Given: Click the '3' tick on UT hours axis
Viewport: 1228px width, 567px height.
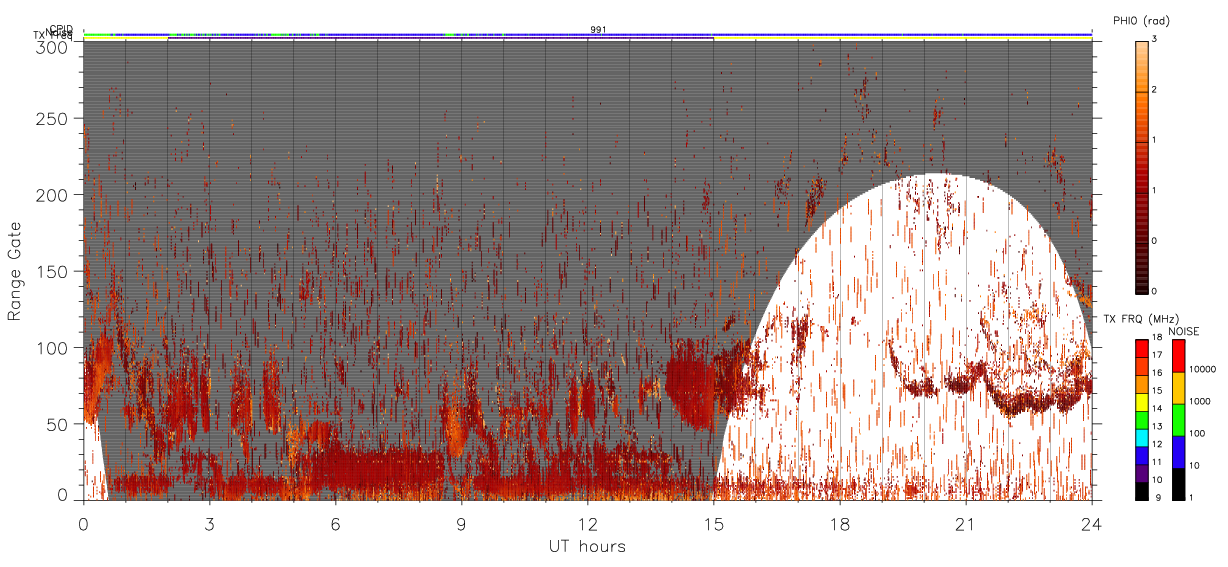Looking at the screenshot, I should (x=209, y=524).
